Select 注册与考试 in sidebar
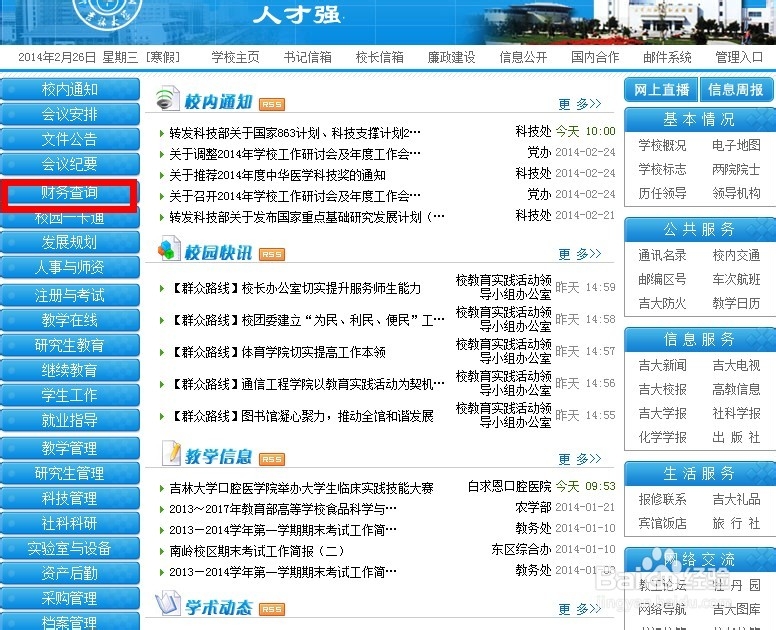 coord(70,295)
